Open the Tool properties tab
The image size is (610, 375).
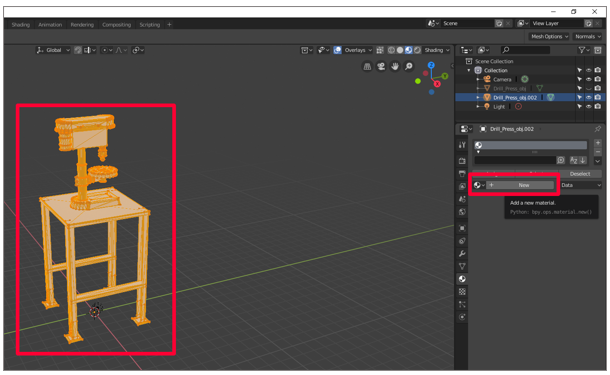(462, 145)
